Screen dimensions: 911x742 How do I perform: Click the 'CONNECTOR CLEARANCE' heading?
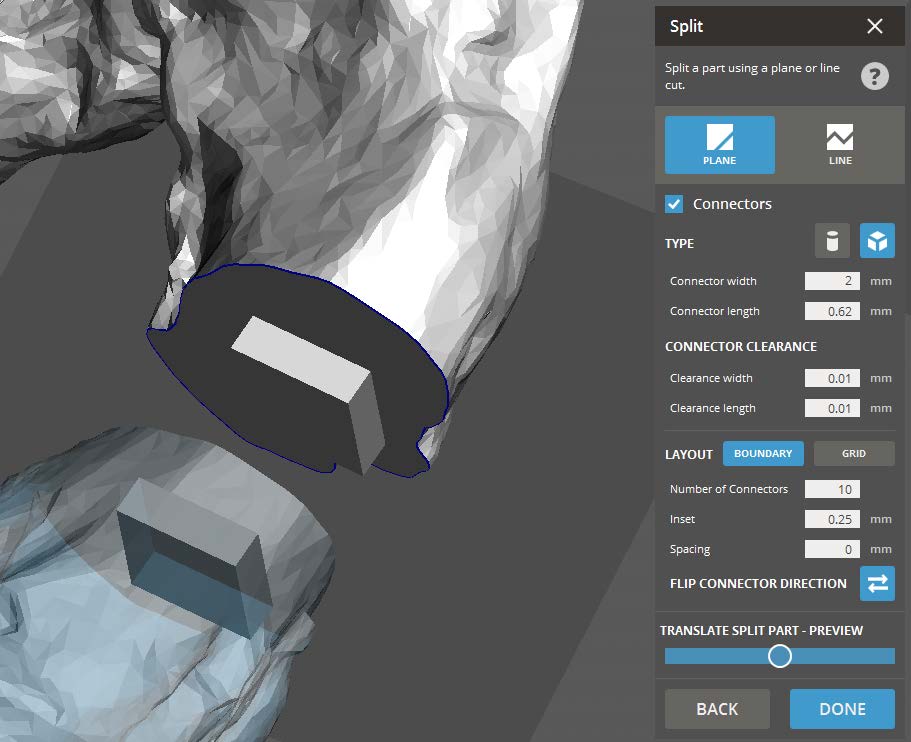point(741,347)
